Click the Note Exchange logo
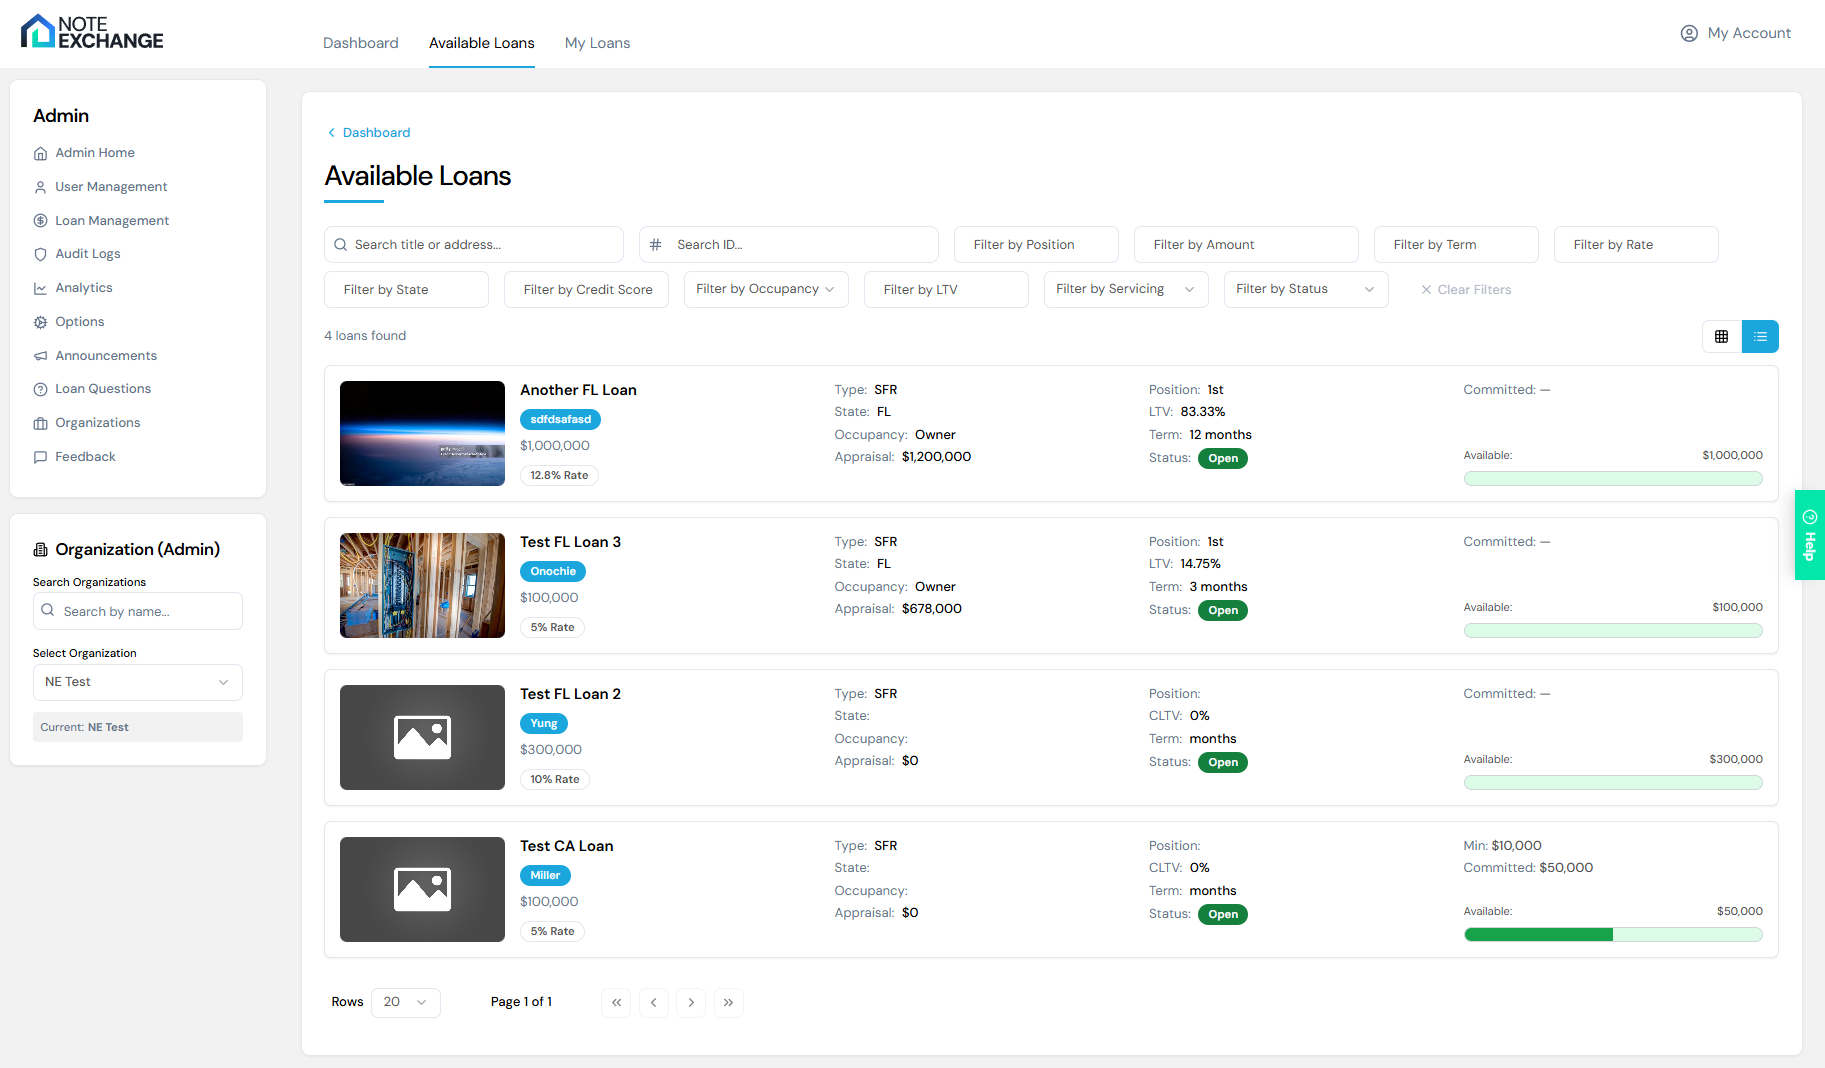This screenshot has width=1825, height=1068. pos(91,32)
